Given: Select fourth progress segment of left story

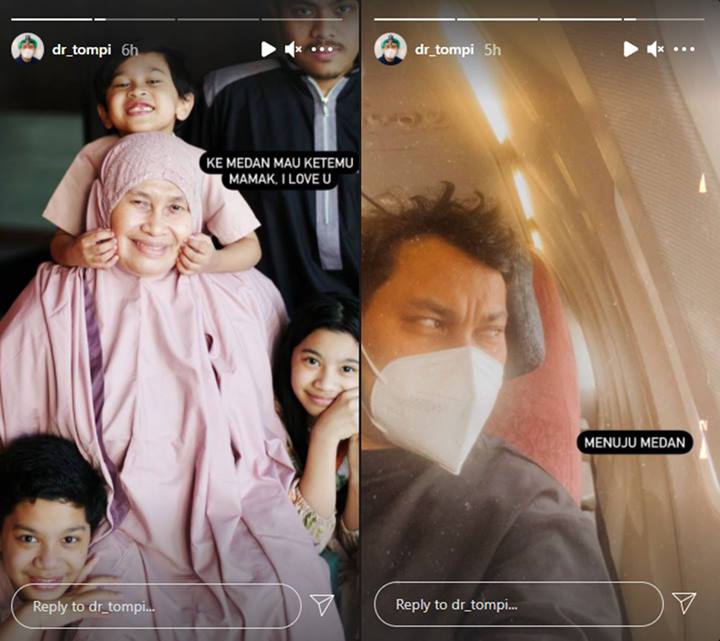Looking at the screenshot, I should [302, 19].
